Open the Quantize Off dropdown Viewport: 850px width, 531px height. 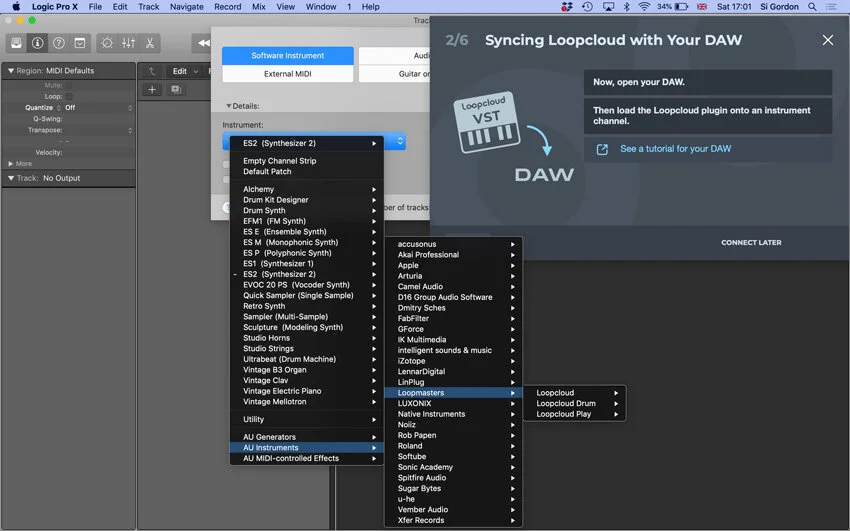(98, 108)
